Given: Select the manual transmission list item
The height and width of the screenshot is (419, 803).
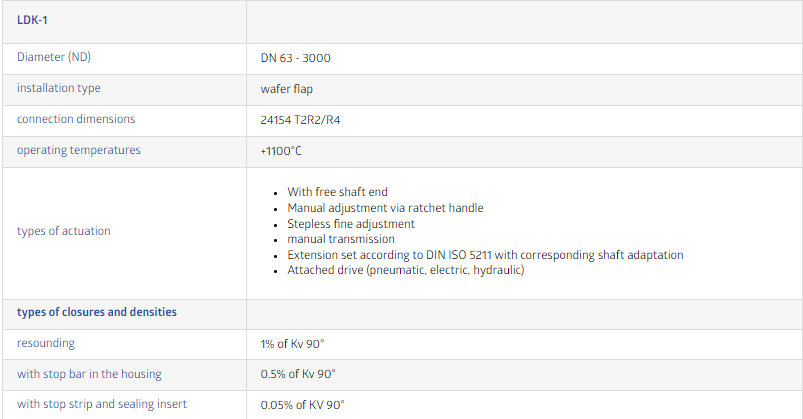Looking at the screenshot, I should coord(341,239).
